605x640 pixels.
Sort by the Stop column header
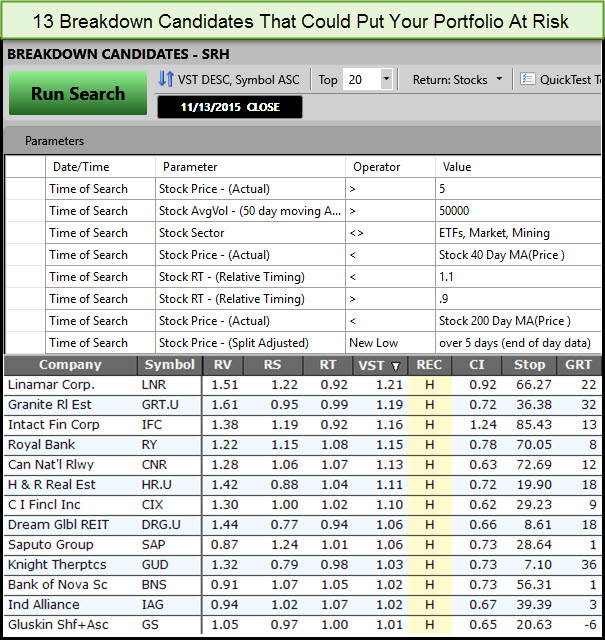[x=529, y=365]
